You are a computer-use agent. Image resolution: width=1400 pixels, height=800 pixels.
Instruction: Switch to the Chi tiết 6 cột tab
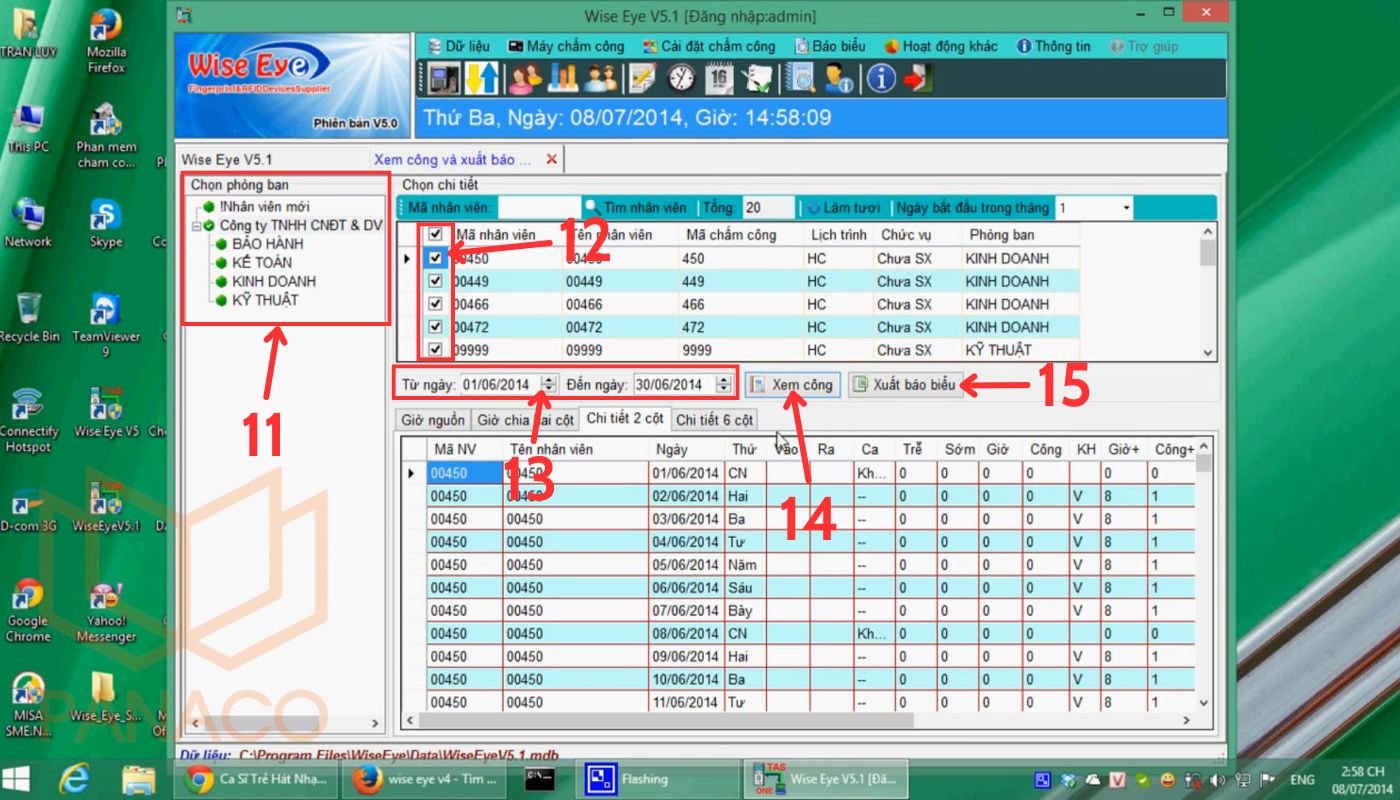point(714,420)
